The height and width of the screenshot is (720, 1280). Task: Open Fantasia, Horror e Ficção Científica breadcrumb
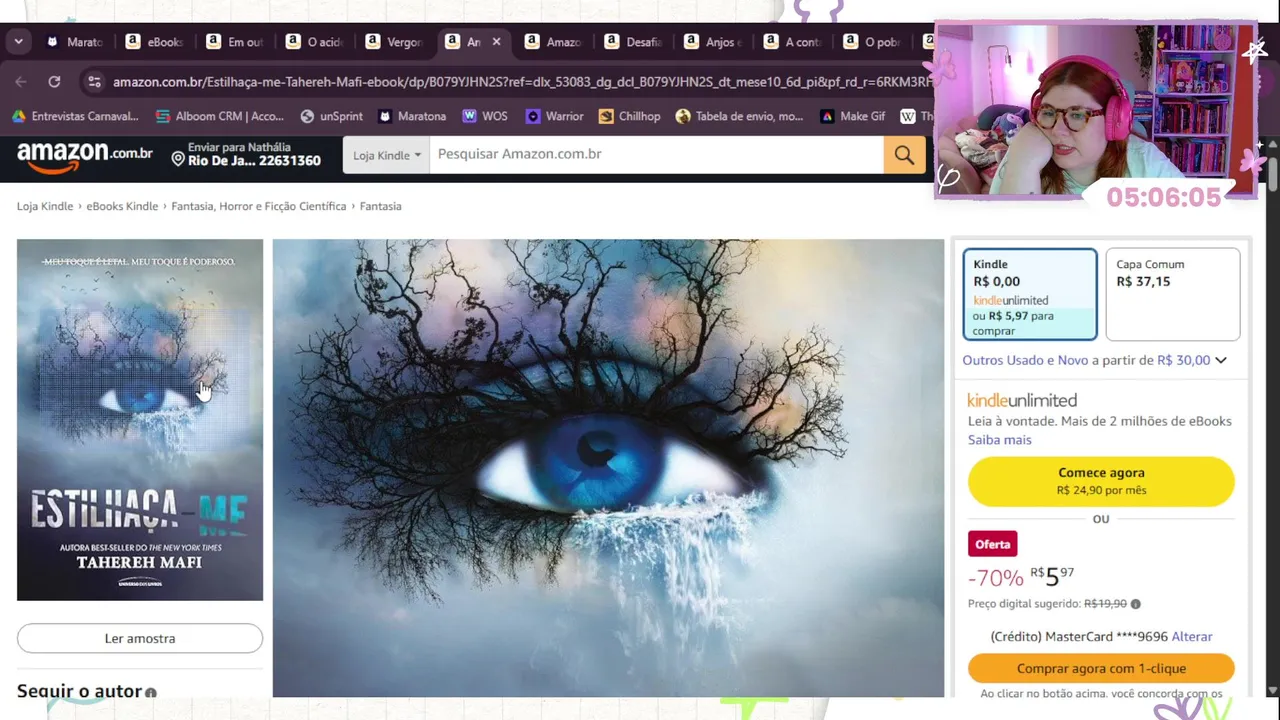[258, 206]
